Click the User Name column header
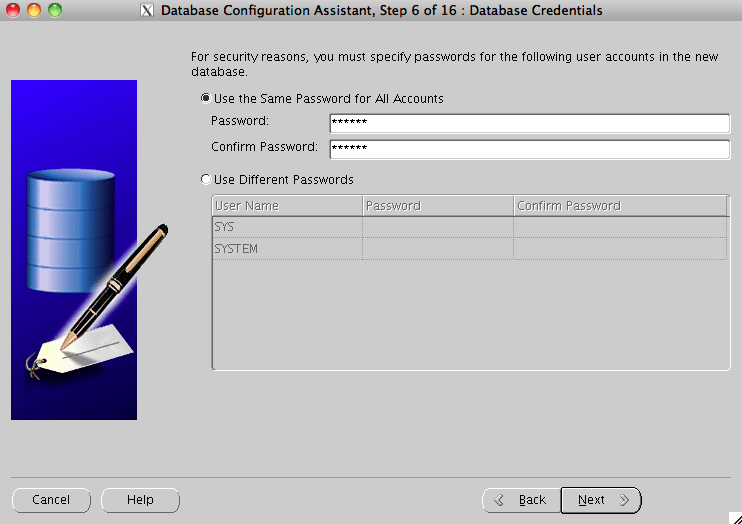This screenshot has height=524, width=742. coord(286,206)
